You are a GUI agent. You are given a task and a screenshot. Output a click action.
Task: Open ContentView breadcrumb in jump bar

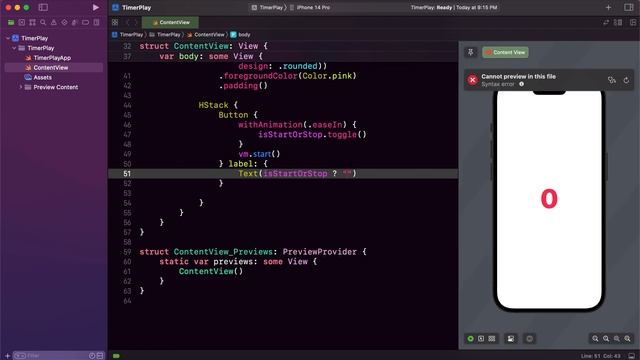click(206, 35)
